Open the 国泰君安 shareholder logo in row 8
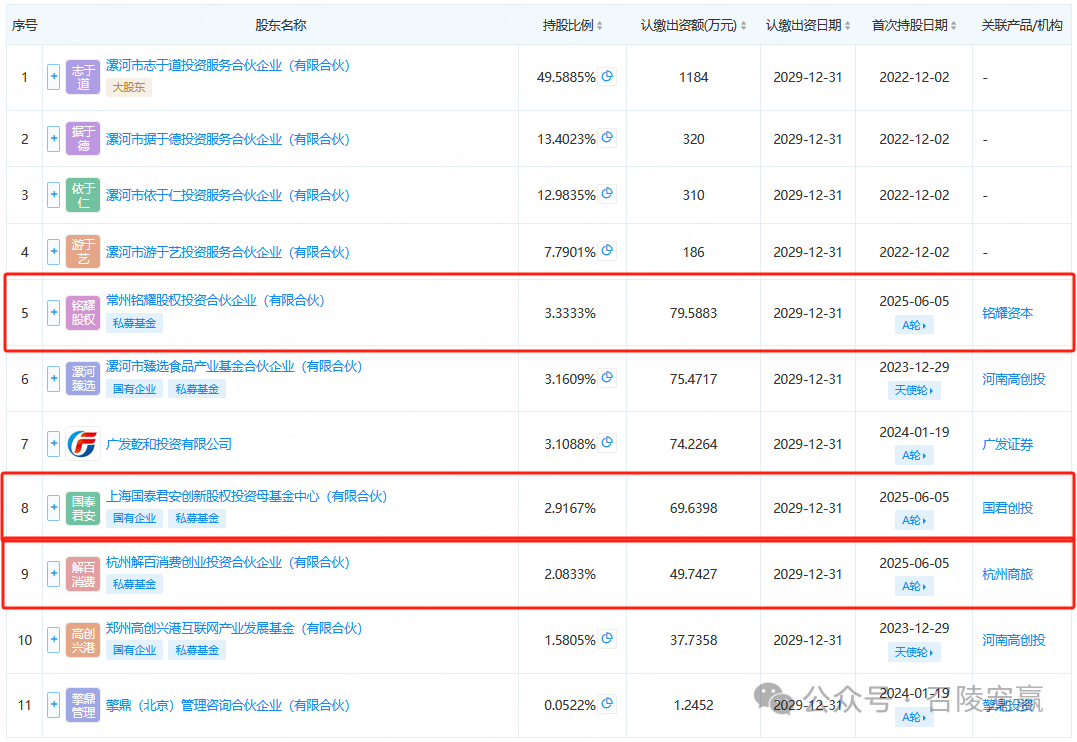This screenshot has height=742, width=1077. point(83,508)
